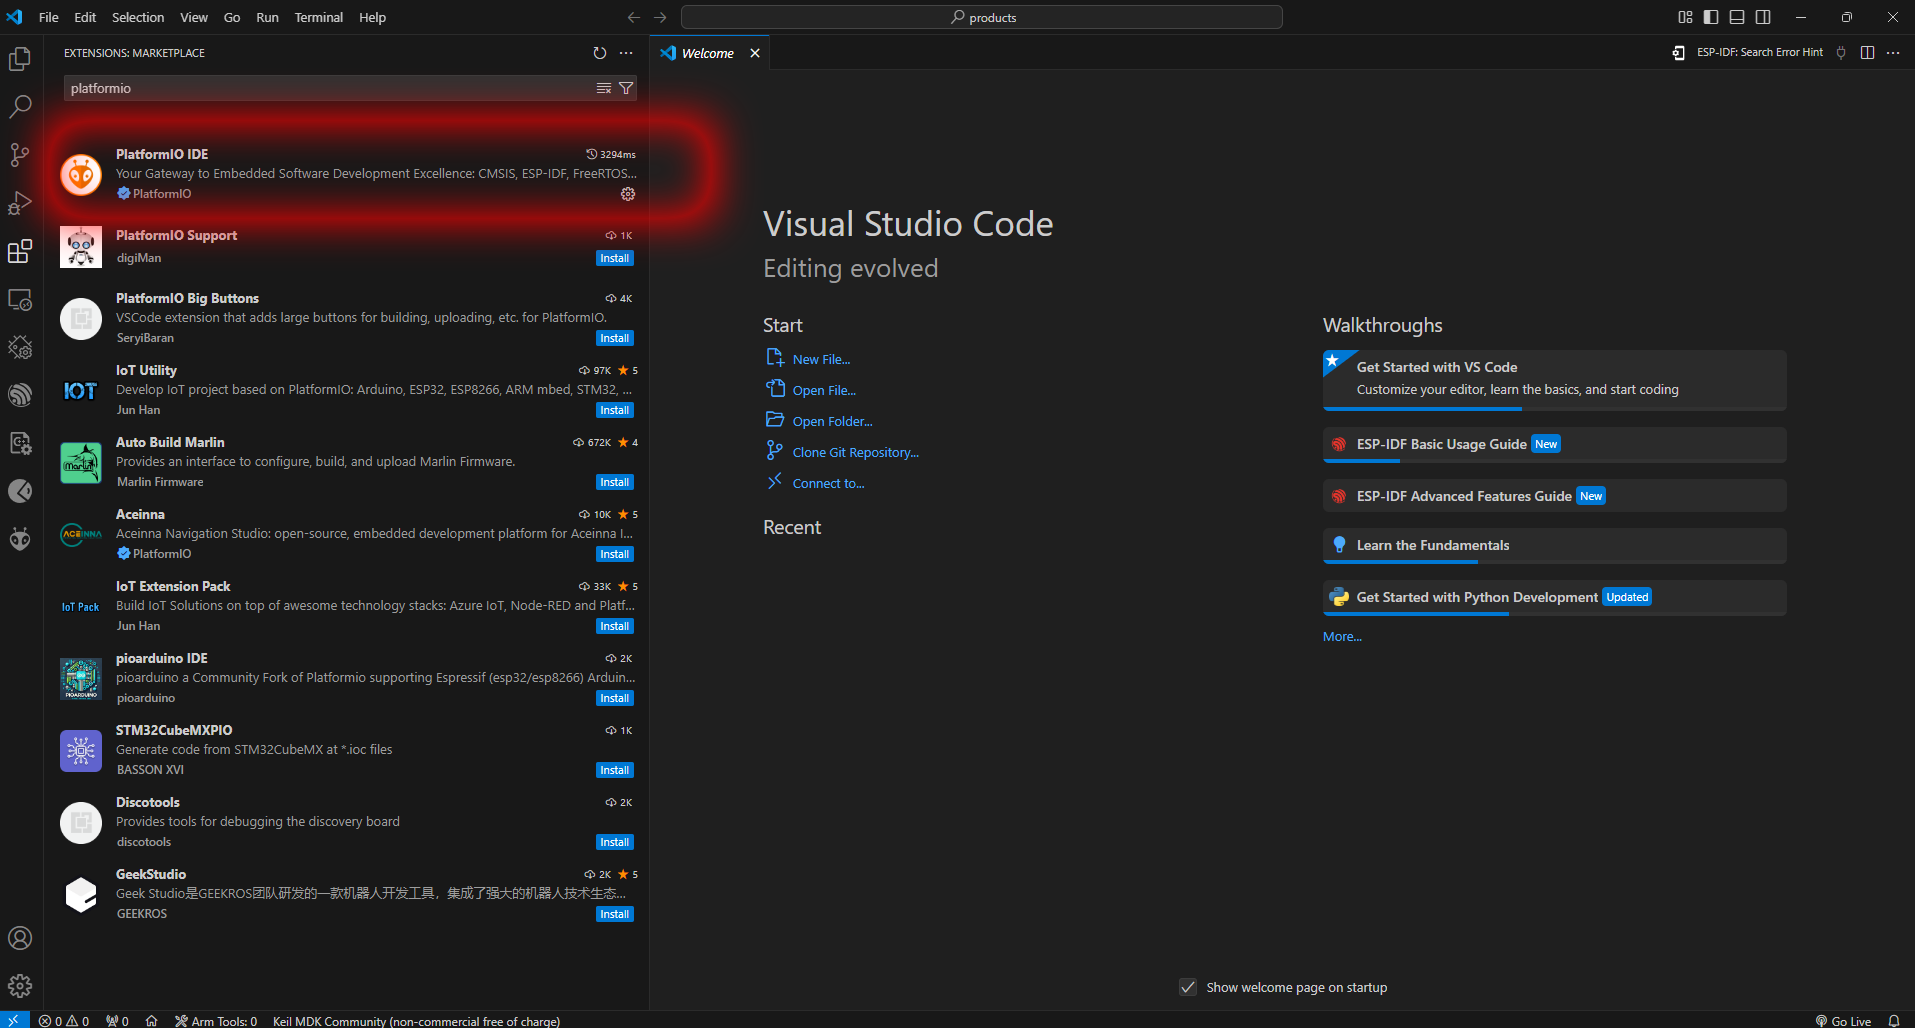
Task: Split the editor to the right
Action: (x=1867, y=53)
